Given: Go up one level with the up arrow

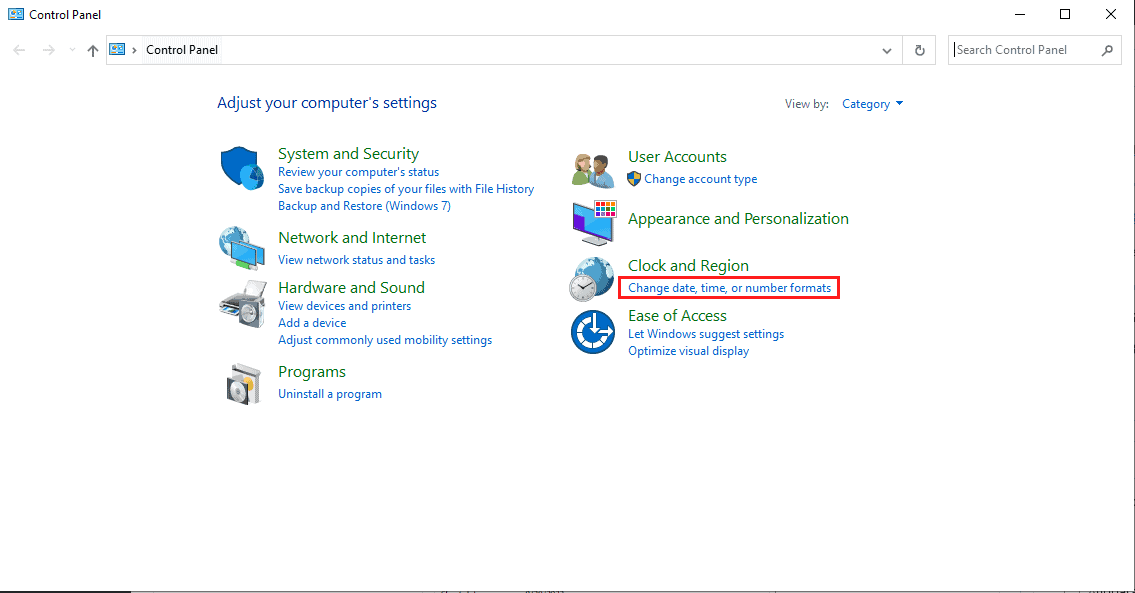Looking at the screenshot, I should click(93, 50).
